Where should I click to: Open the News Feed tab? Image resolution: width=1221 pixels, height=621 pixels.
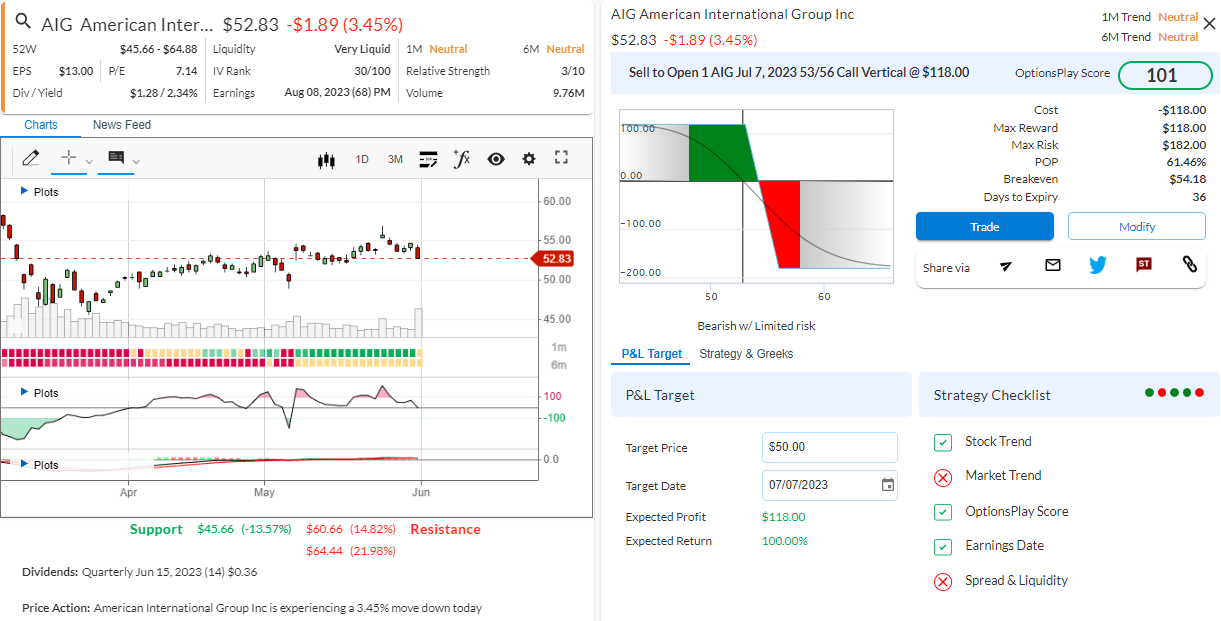(122, 125)
